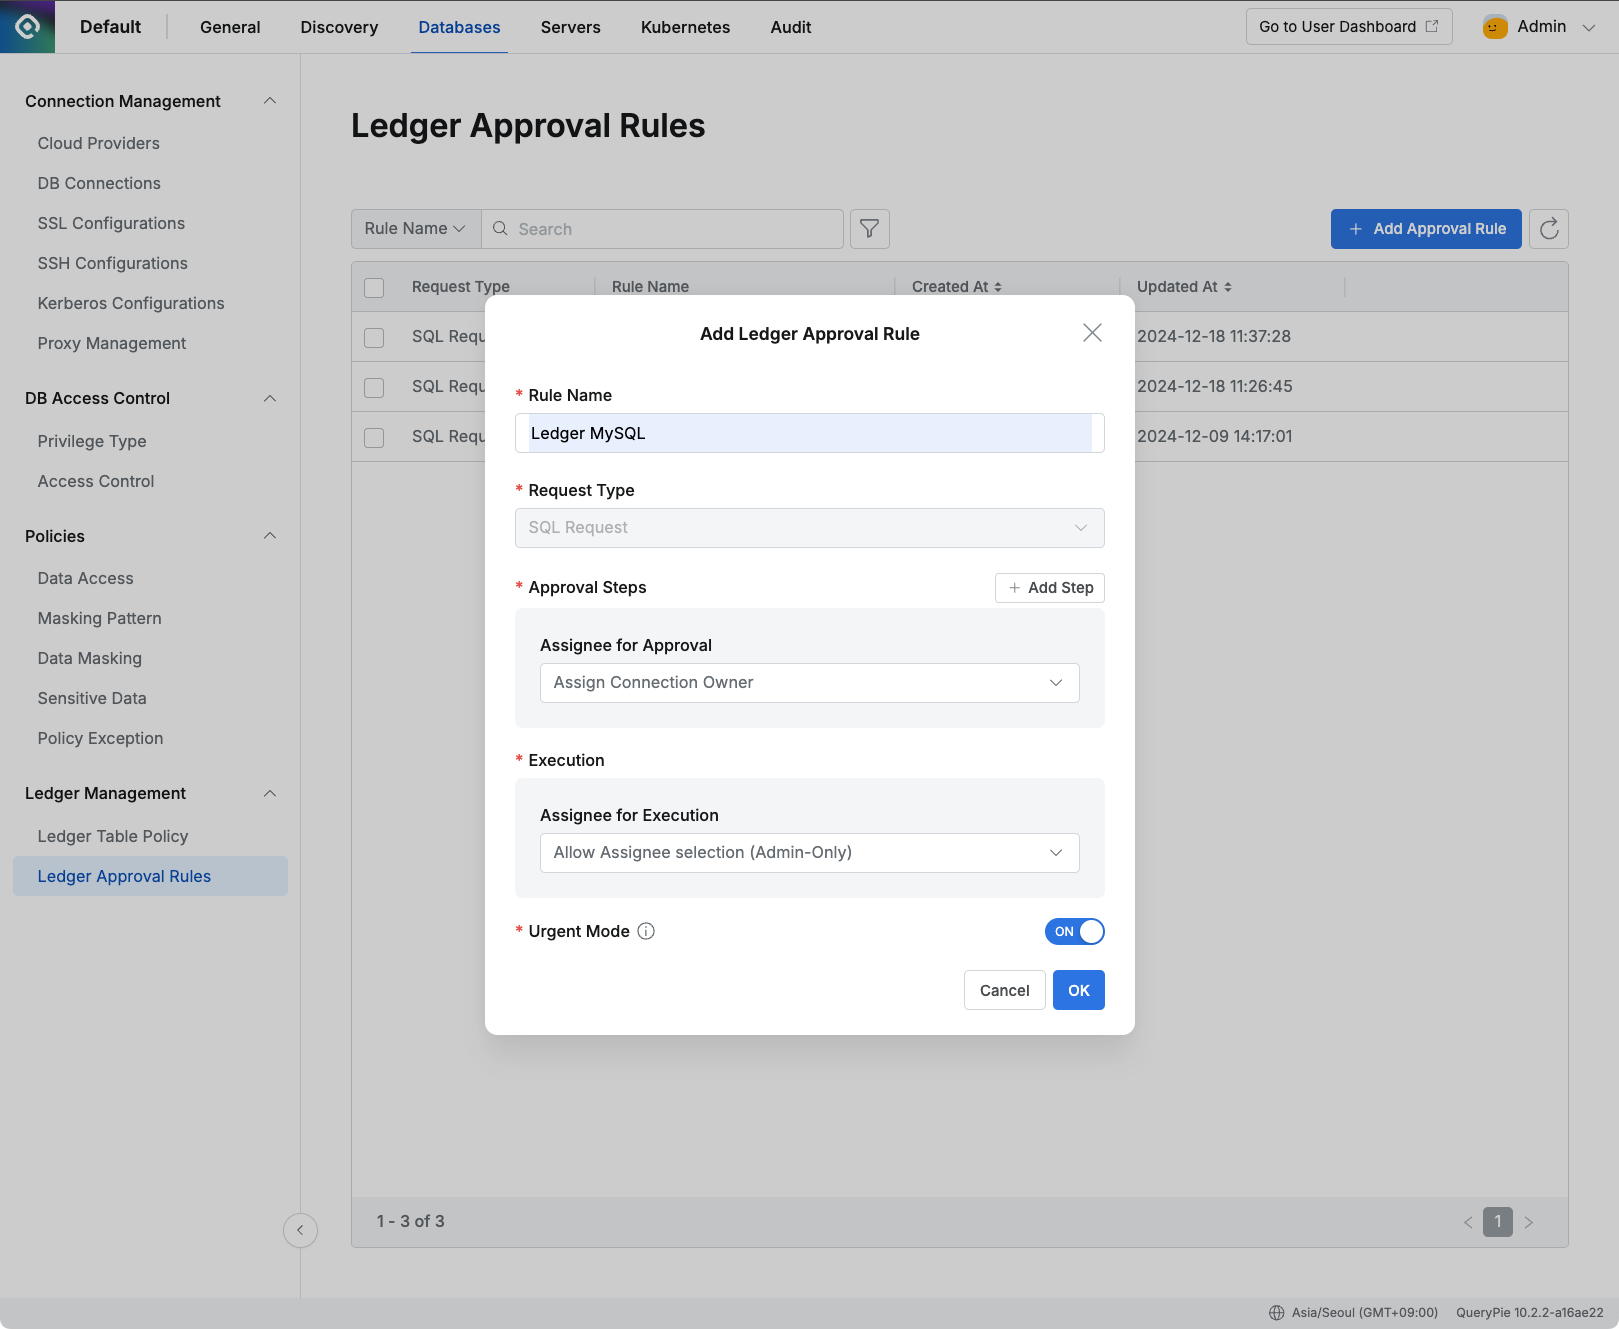Open Go to User Dashboard

coord(1348,27)
